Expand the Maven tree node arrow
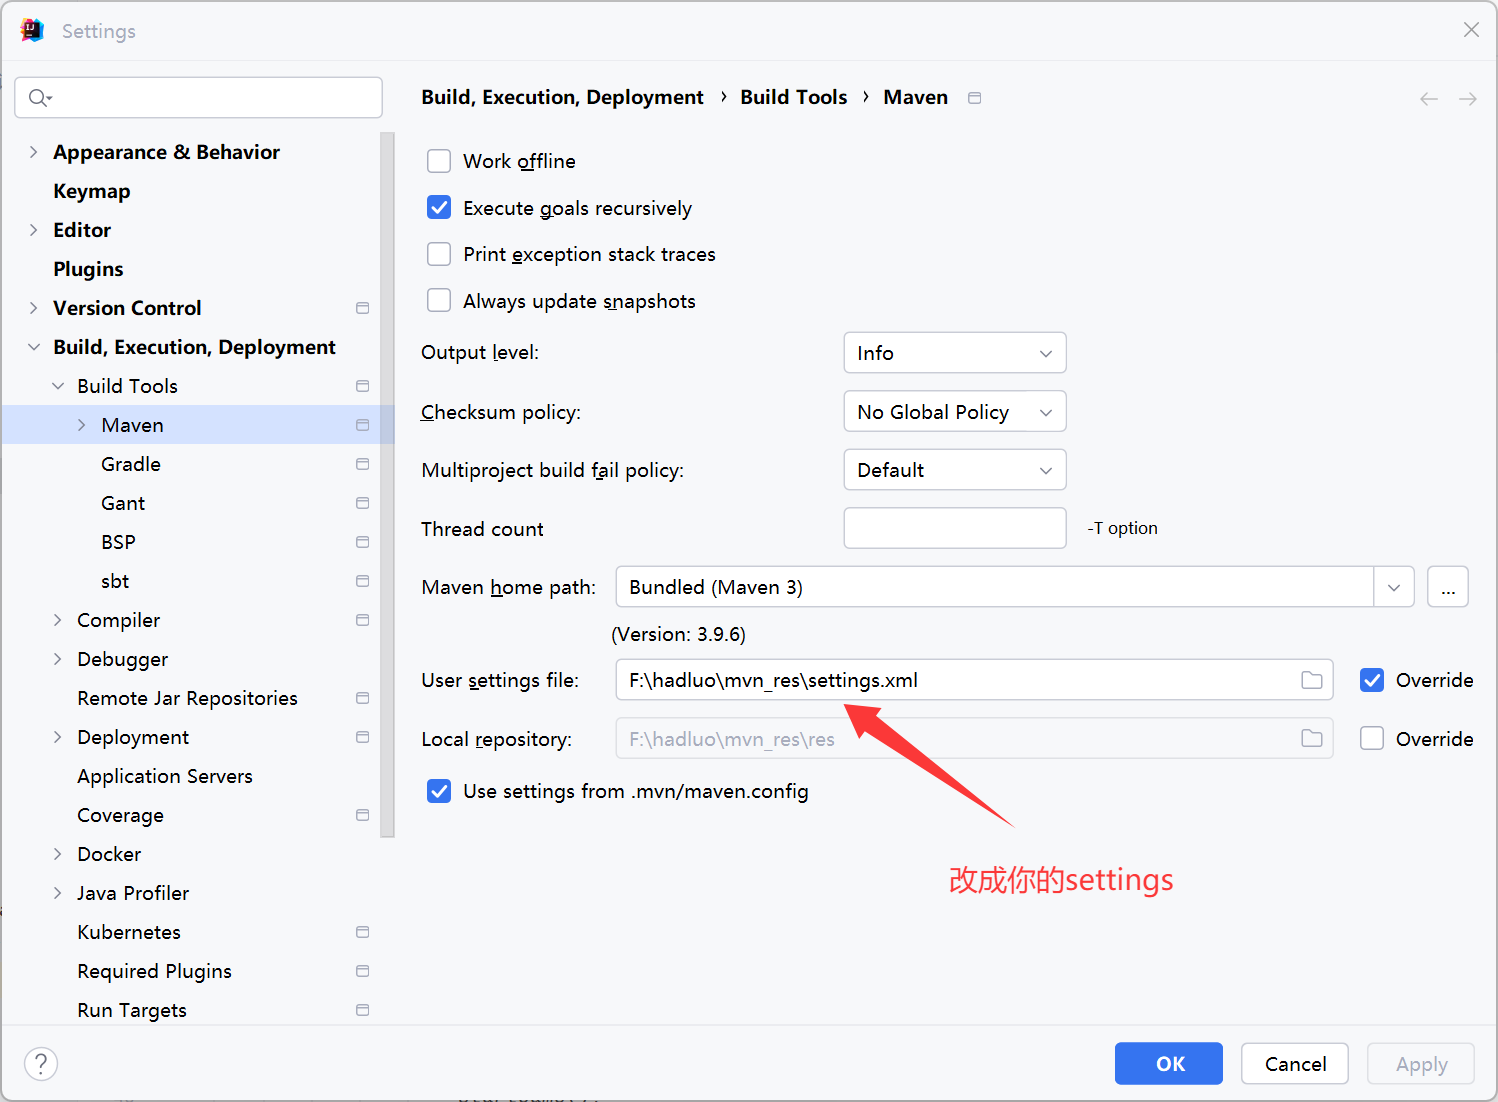Viewport: 1498px width, 1102px height. 82,425
